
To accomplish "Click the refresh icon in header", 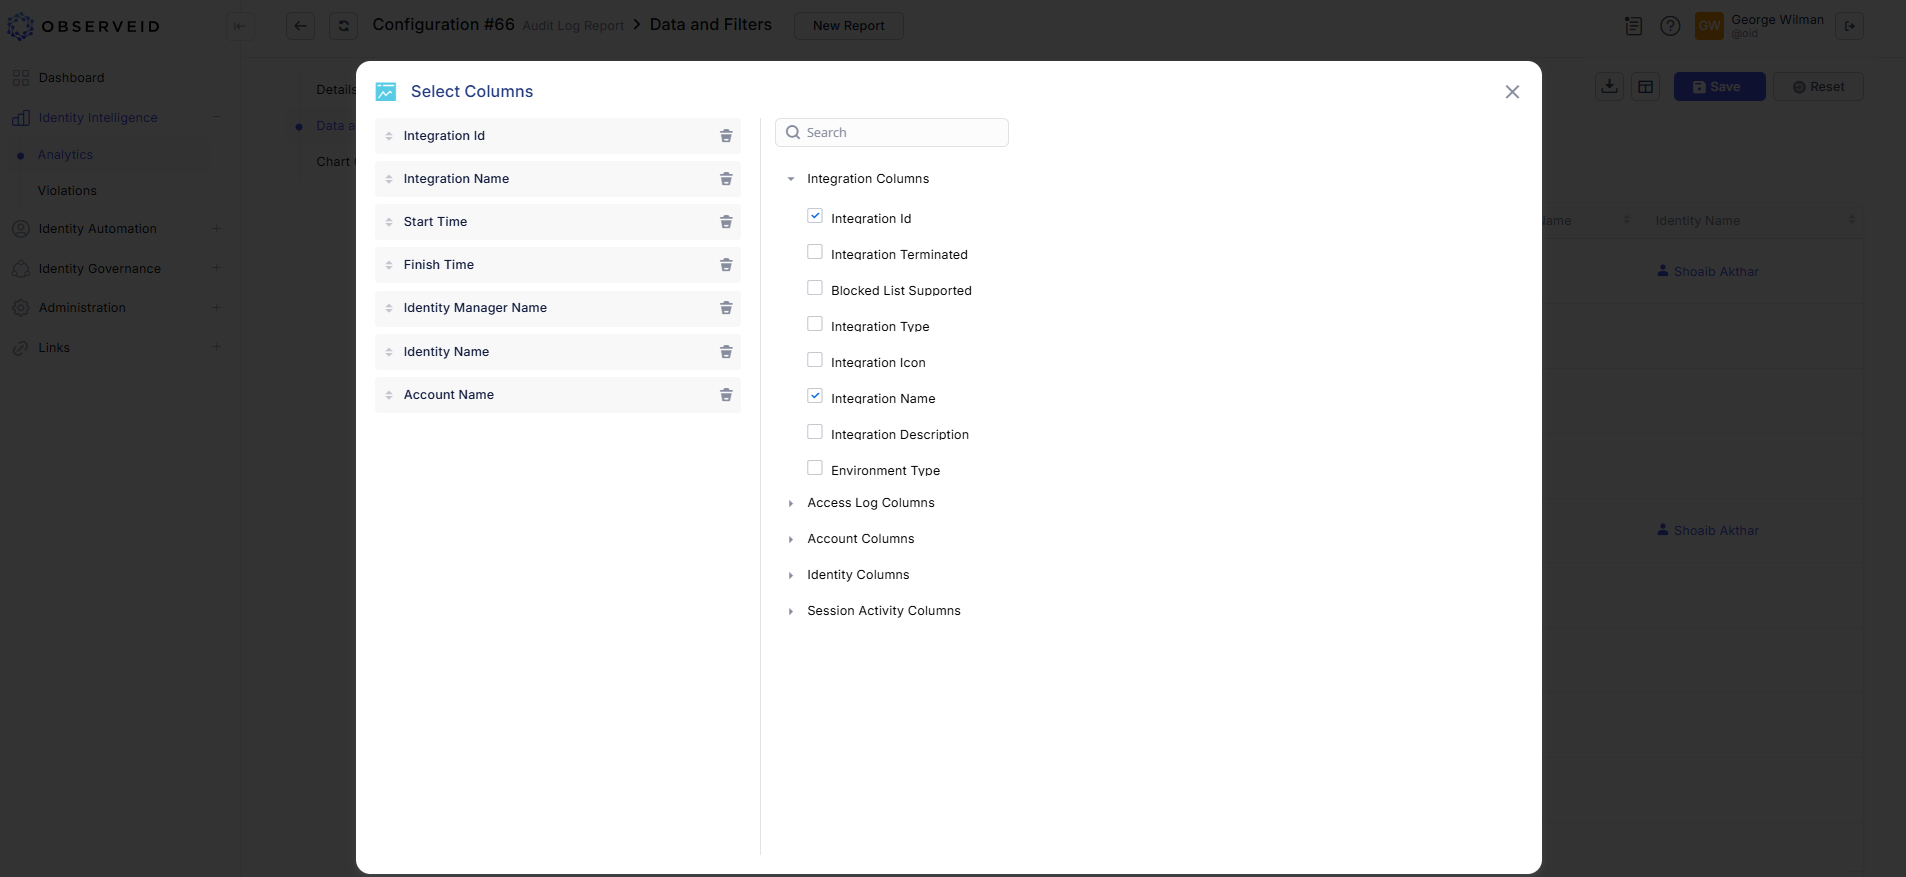I will [x=343, y=26].
